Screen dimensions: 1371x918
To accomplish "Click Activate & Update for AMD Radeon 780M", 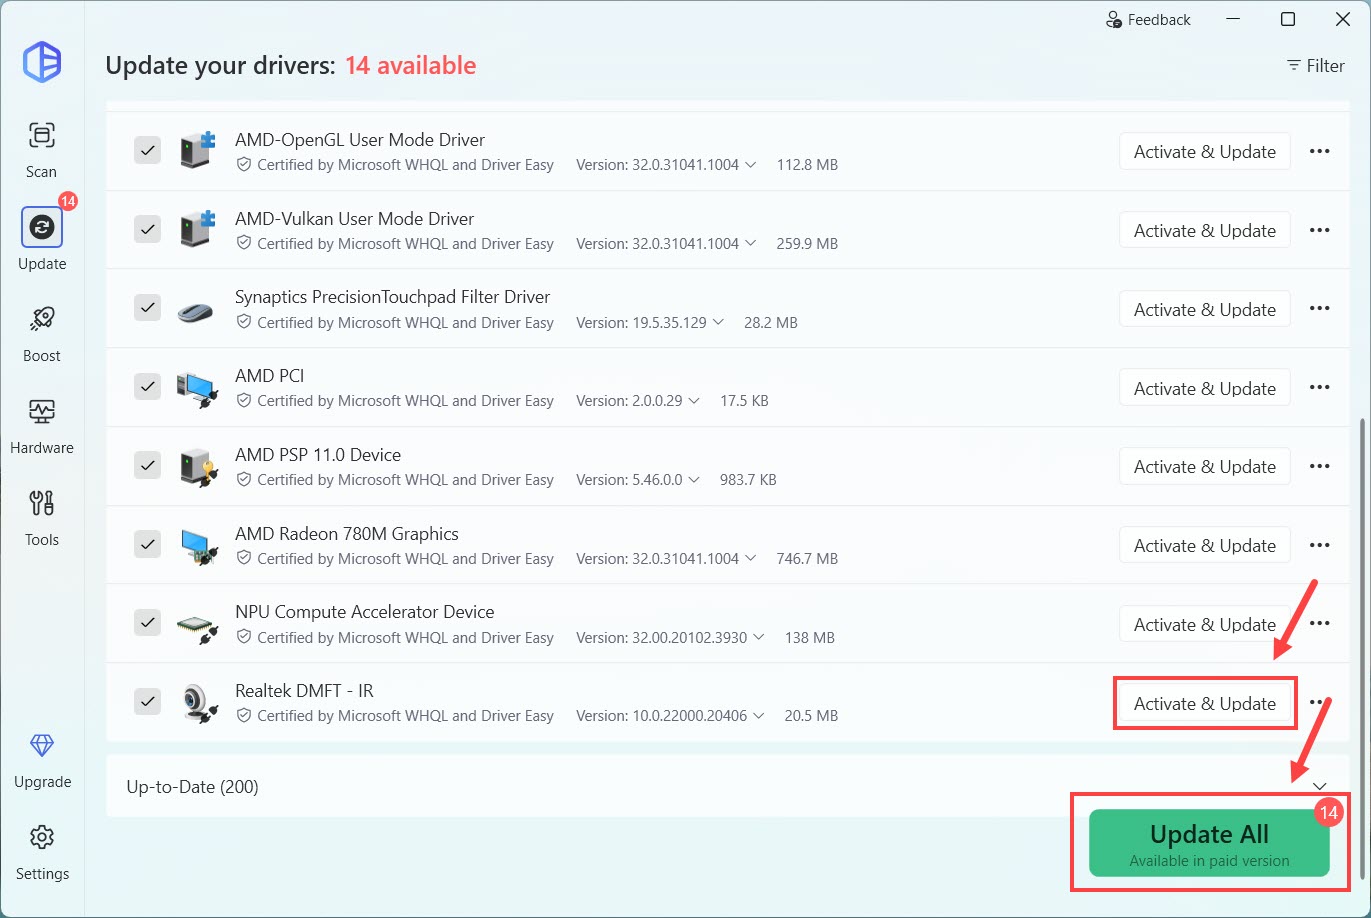I will tap(1205, 546).
